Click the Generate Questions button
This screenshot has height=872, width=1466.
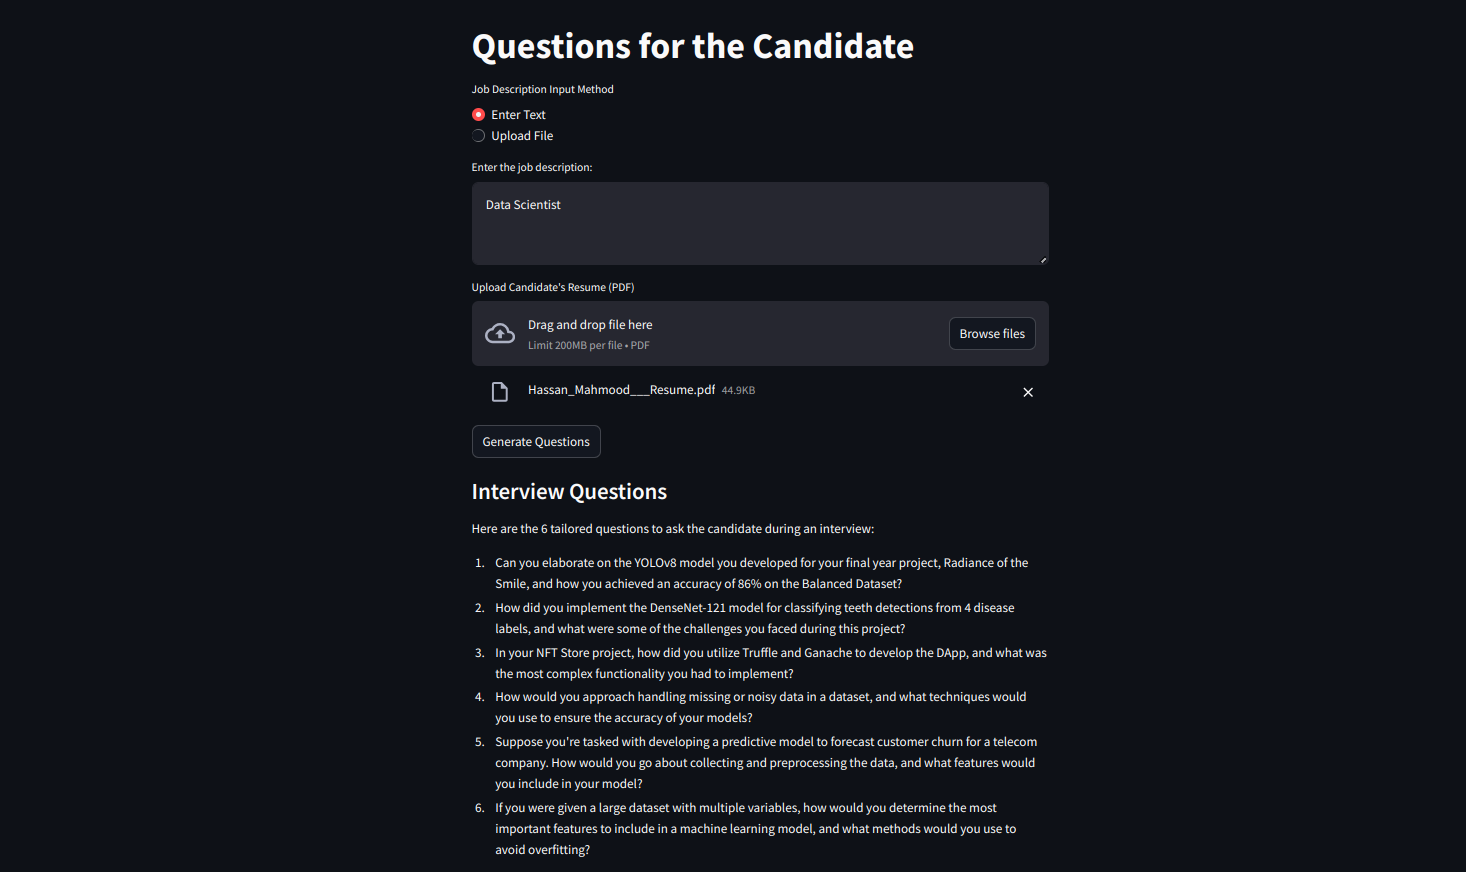tap(536, 442)
